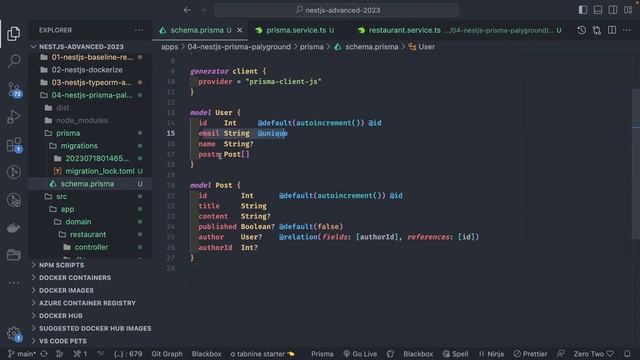The image size is (640, 360).
Task: Close the schema.prisma tab
Action: pyautogui.click(x=240, y=30)
